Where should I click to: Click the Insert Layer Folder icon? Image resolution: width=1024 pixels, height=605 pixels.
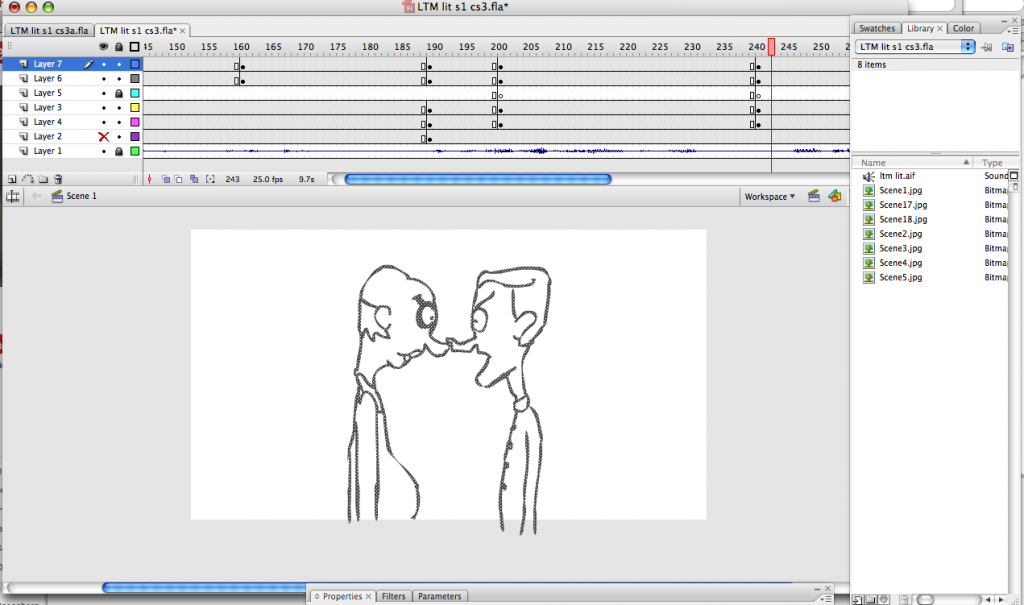click(x=43, y=179)
